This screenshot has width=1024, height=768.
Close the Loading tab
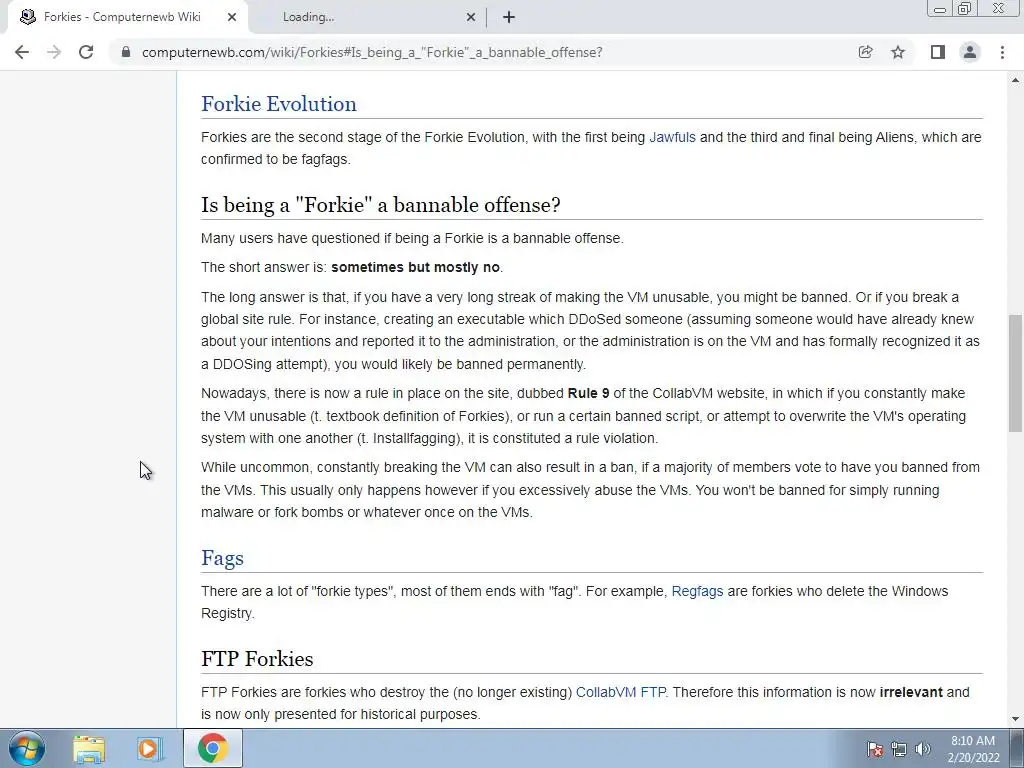tap(471, 17)
